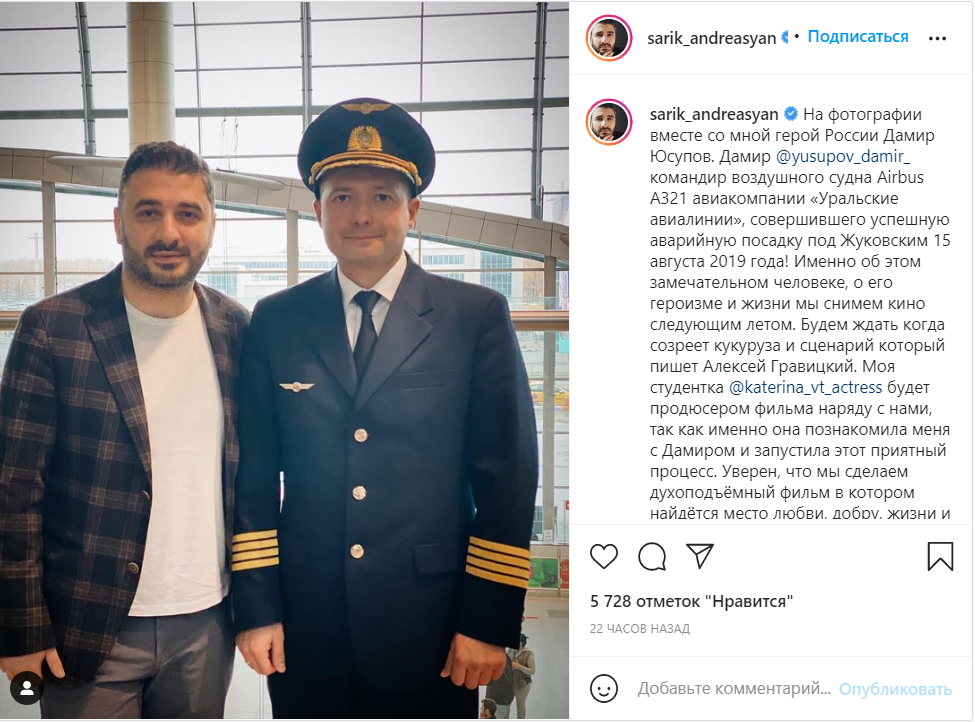Share post using paper plane icon

tap(700, 555)
